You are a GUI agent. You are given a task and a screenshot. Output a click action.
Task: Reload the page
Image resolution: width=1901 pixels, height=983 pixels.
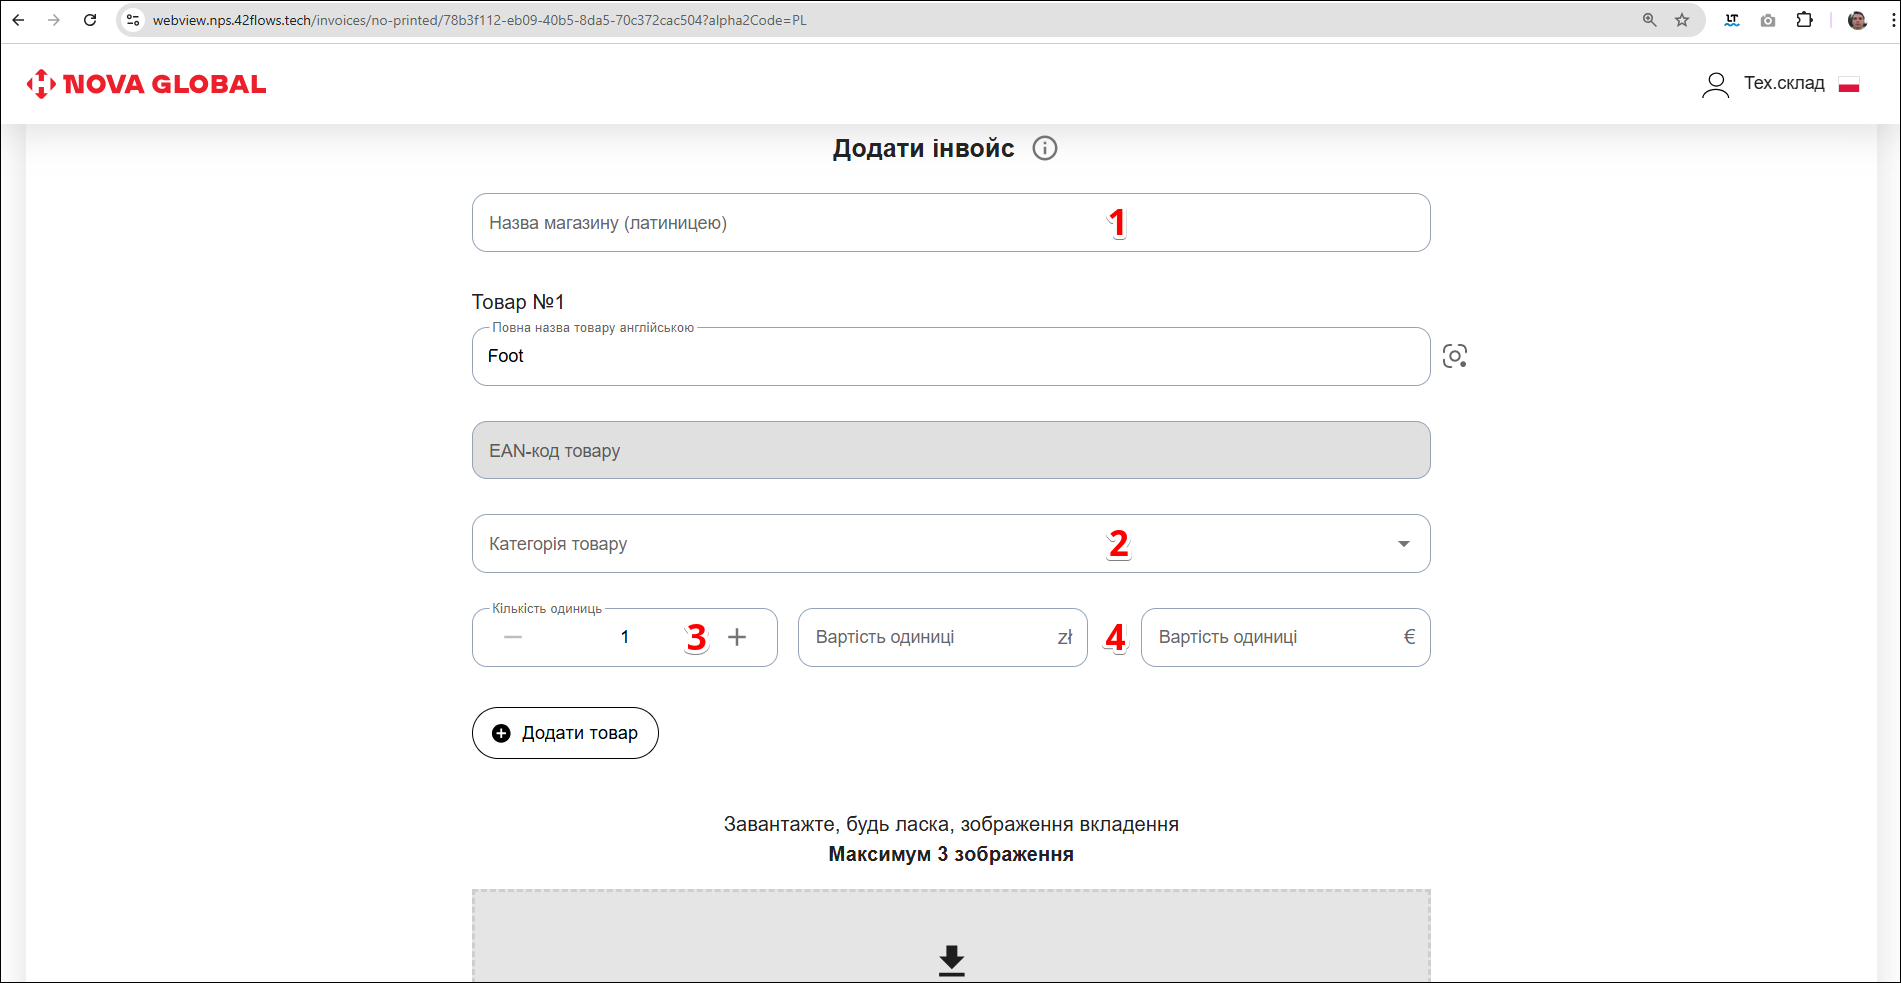(90, 20)
